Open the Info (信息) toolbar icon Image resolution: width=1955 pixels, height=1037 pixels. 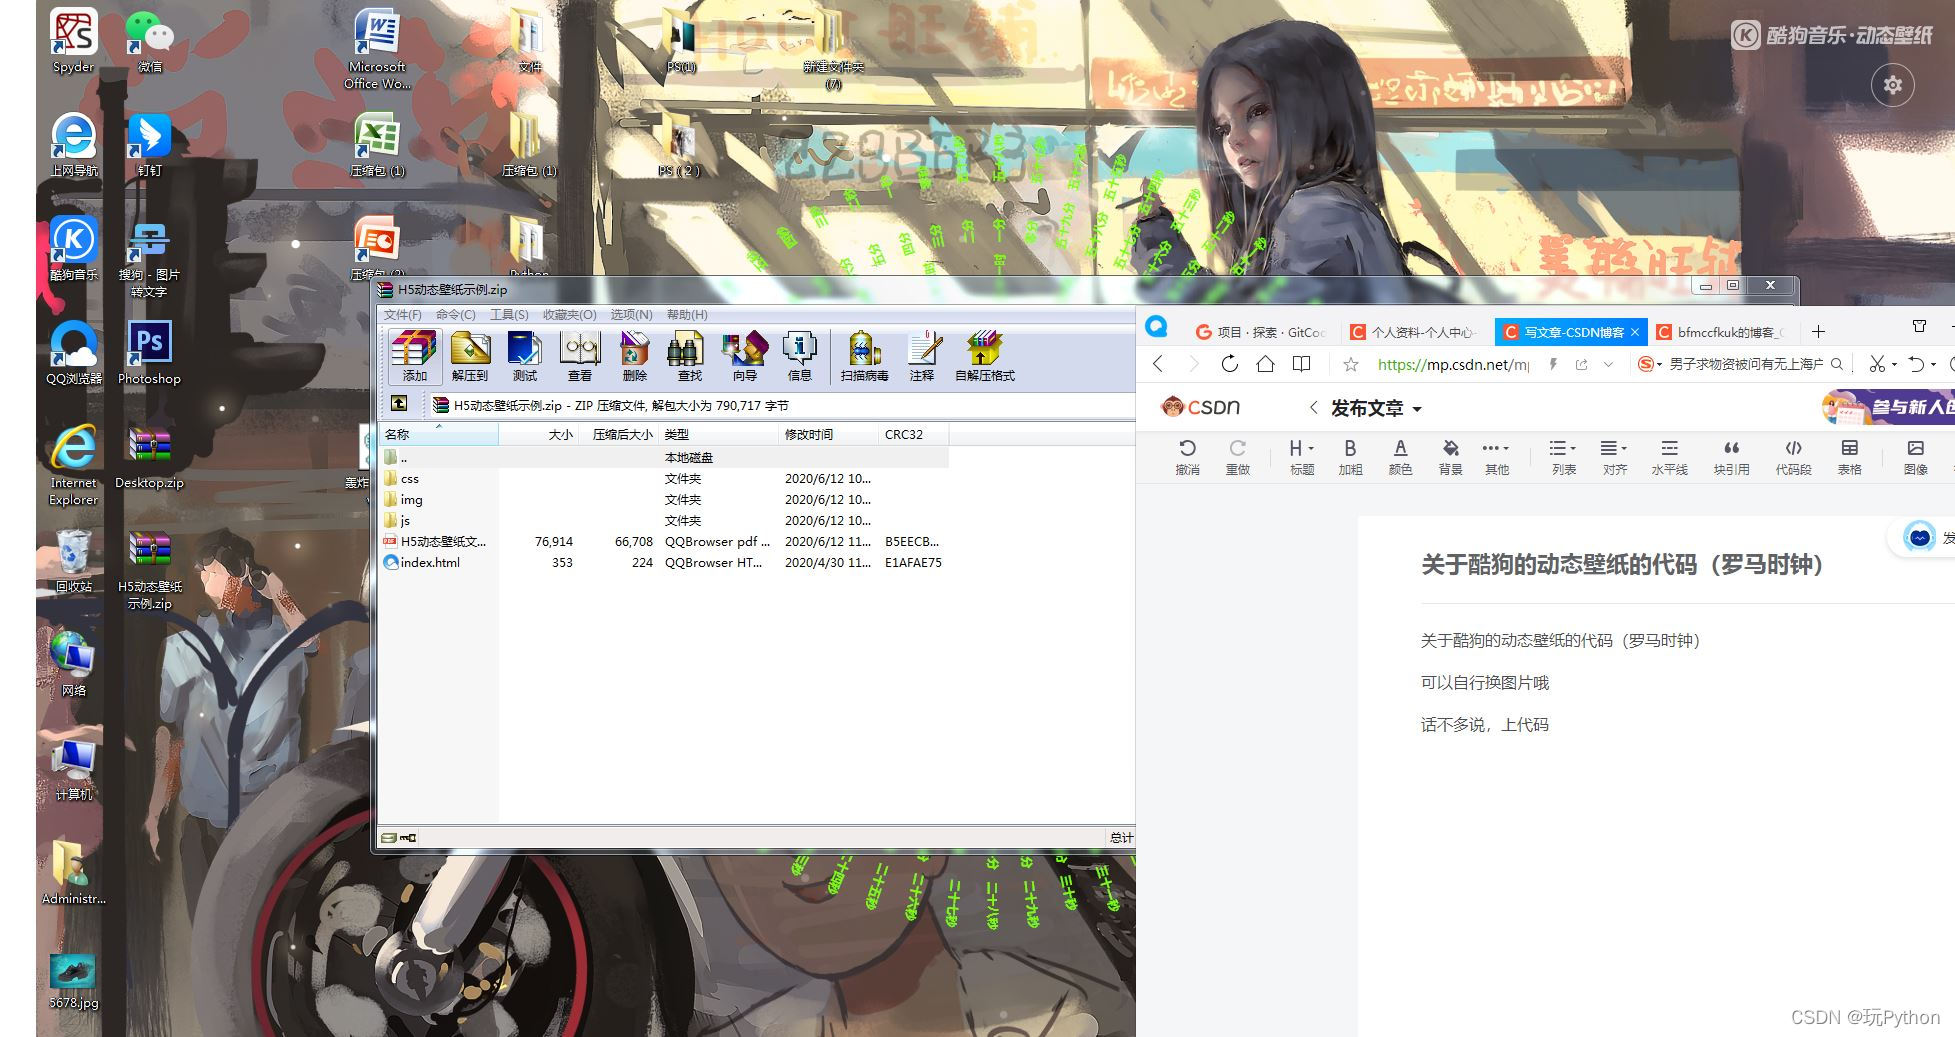(799, 356)
